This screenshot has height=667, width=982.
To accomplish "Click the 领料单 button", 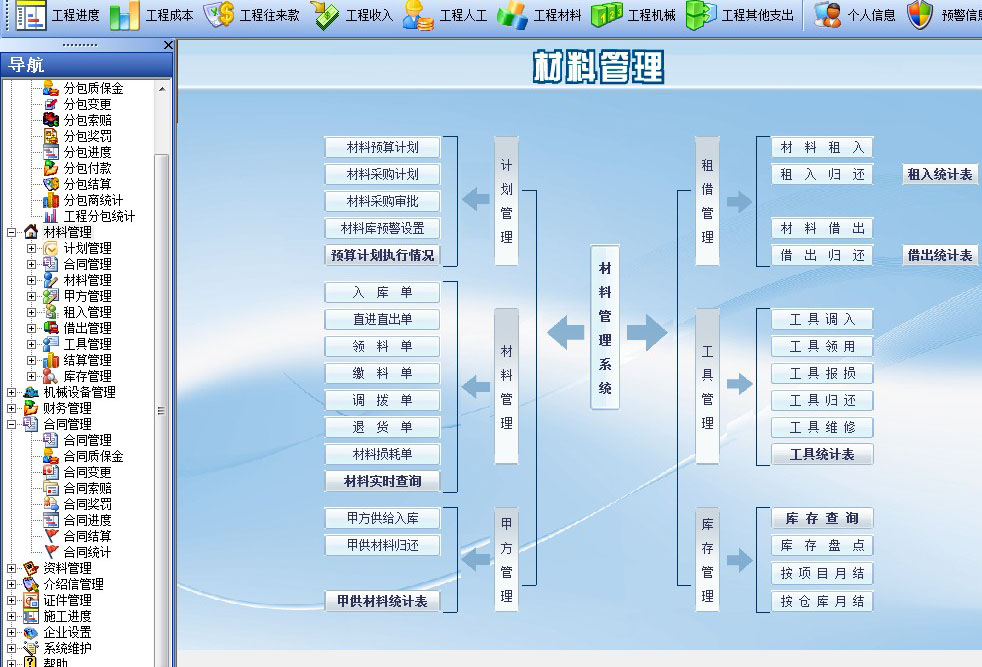I will (382, 346).
